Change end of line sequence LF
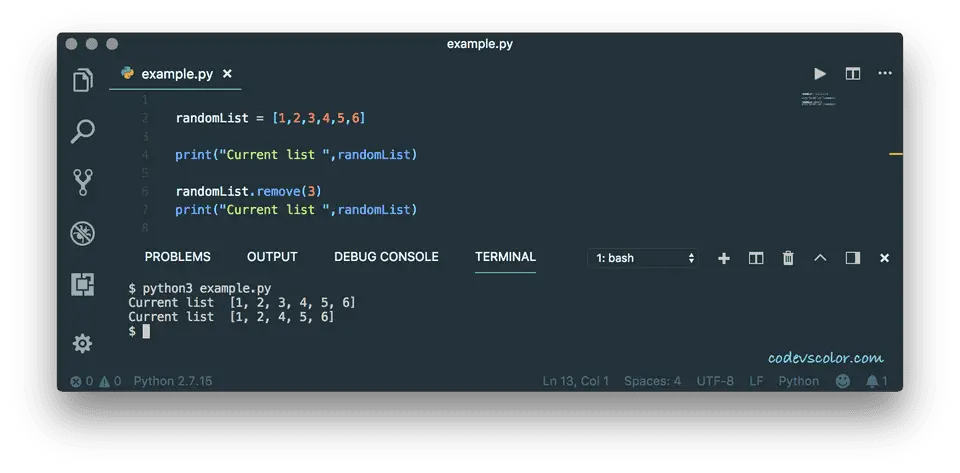960x473 pixels. point(756,381)
